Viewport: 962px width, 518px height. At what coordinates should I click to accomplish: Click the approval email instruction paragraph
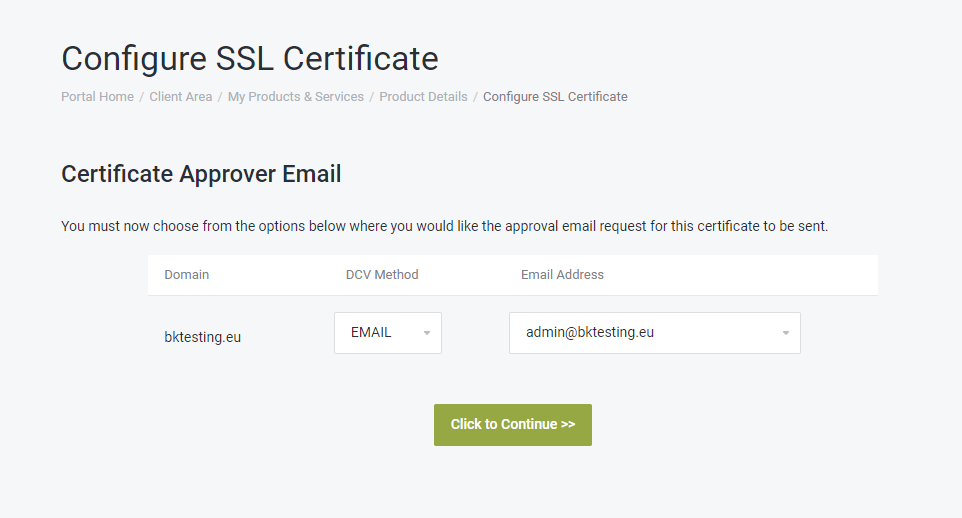[445, 226]
